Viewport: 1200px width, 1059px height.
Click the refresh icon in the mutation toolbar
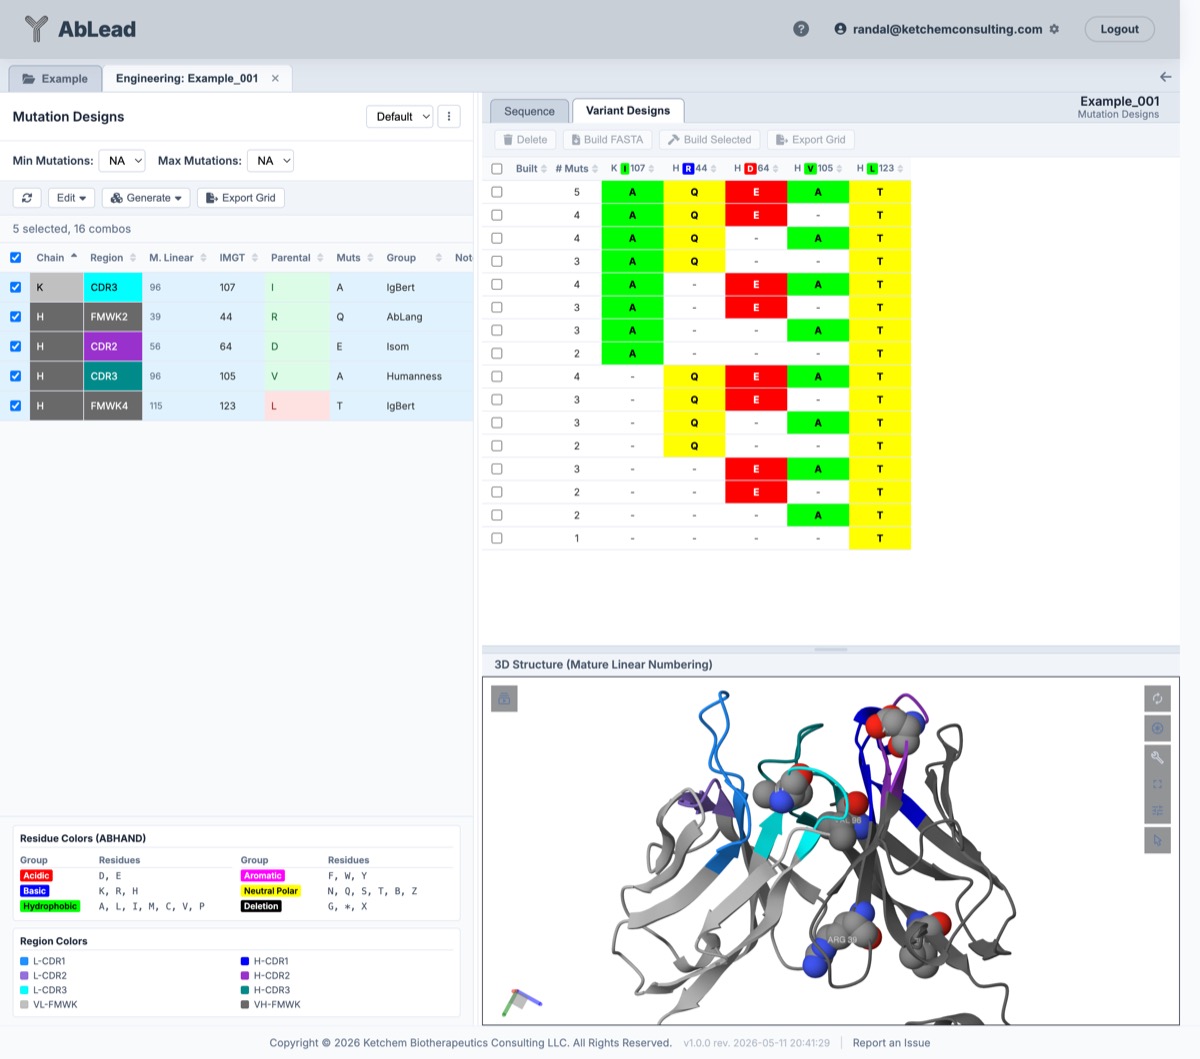(27, 198)
